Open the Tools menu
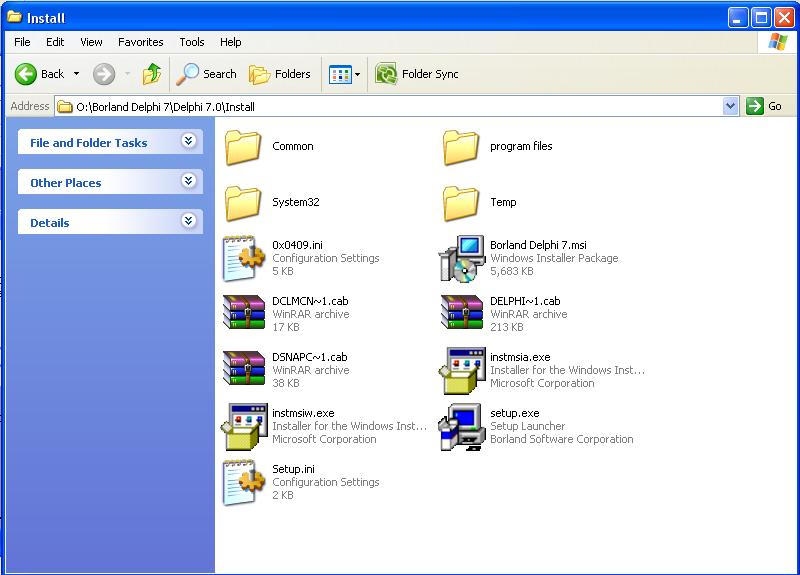The width and height of the screenshot is (800, 575). point(192,42)
